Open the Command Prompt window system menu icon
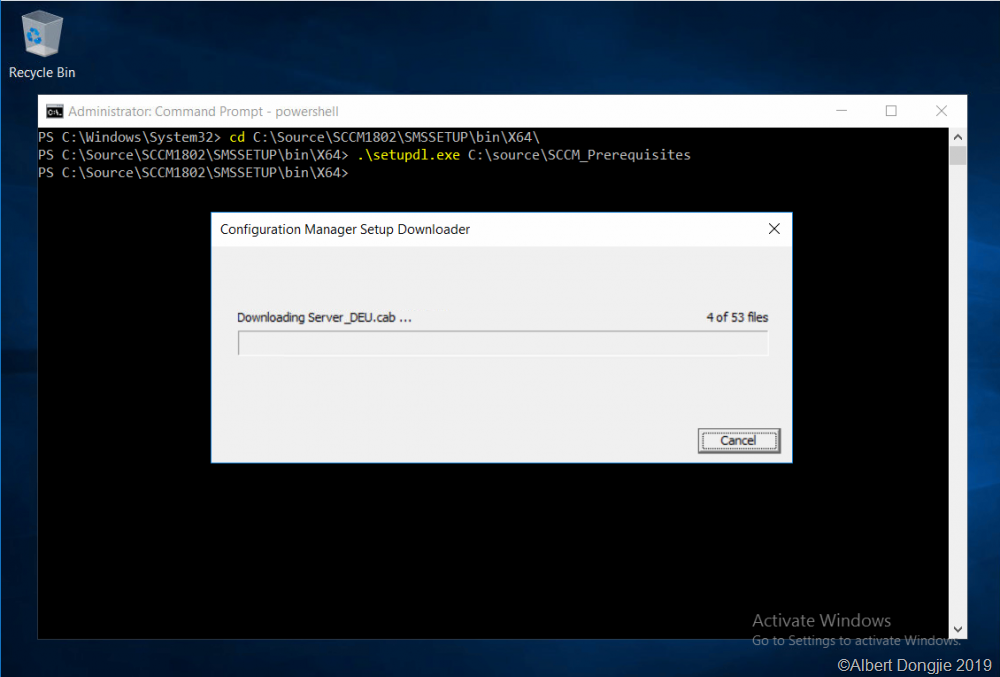The height and width of the screenshot is (677, 1000). 55,111
